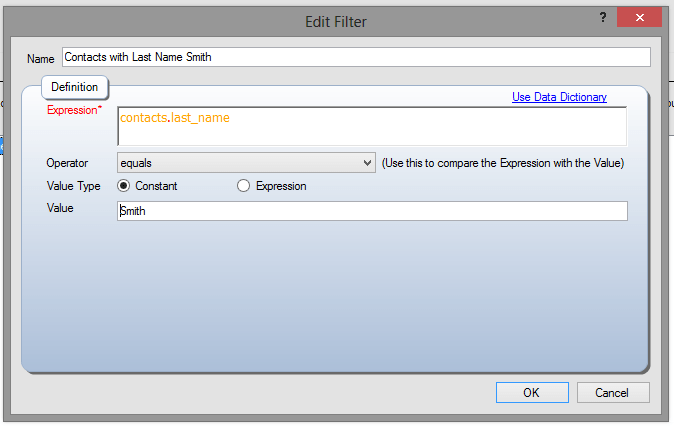Click the help question mark icon

tap(603, 17)
